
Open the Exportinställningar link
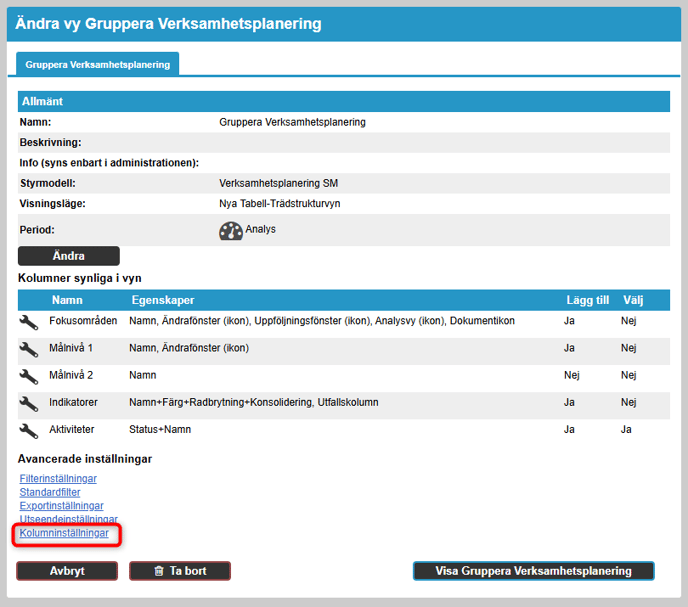[61, 506]
